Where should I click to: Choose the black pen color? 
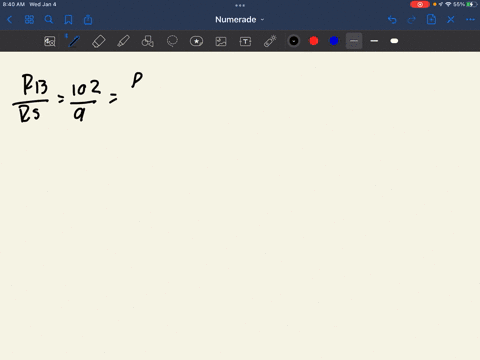point(294,41)
